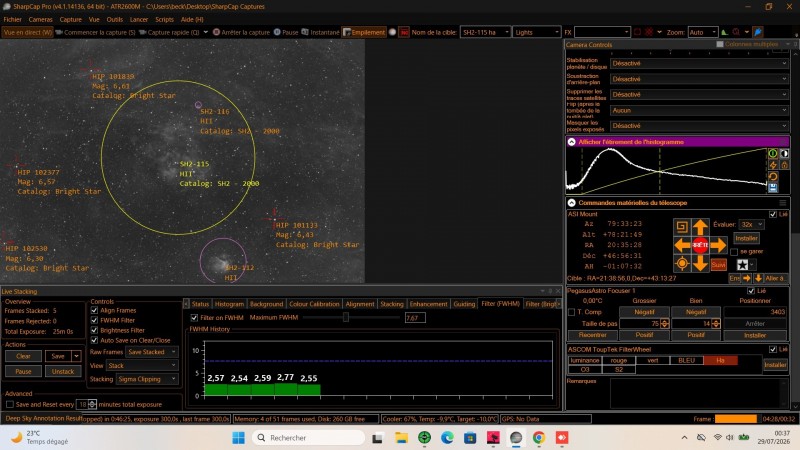The height and width of the screenshot is (450, 800).
Task: Click the Clear button in Live Stacking
Action: [x=23, y=356]
